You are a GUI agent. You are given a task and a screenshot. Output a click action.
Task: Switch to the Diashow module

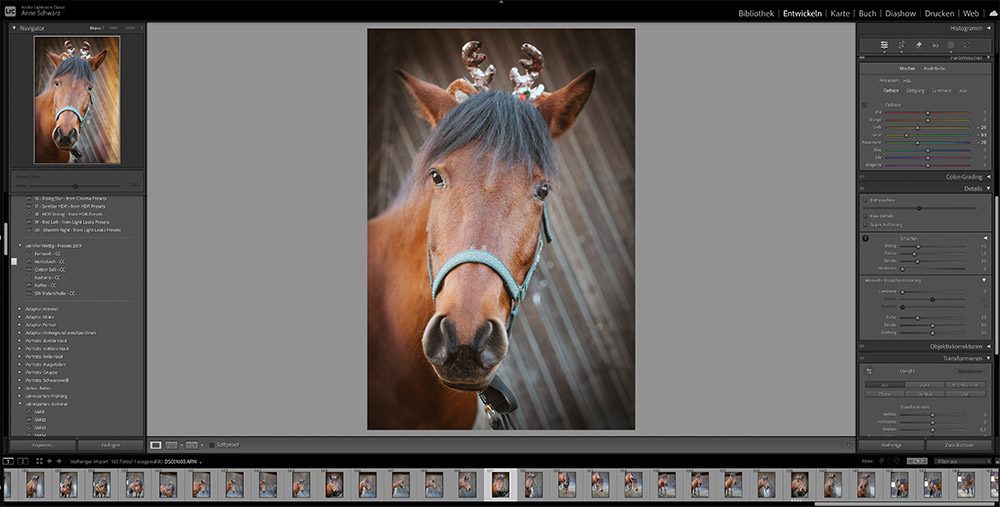tap(901, 13)
